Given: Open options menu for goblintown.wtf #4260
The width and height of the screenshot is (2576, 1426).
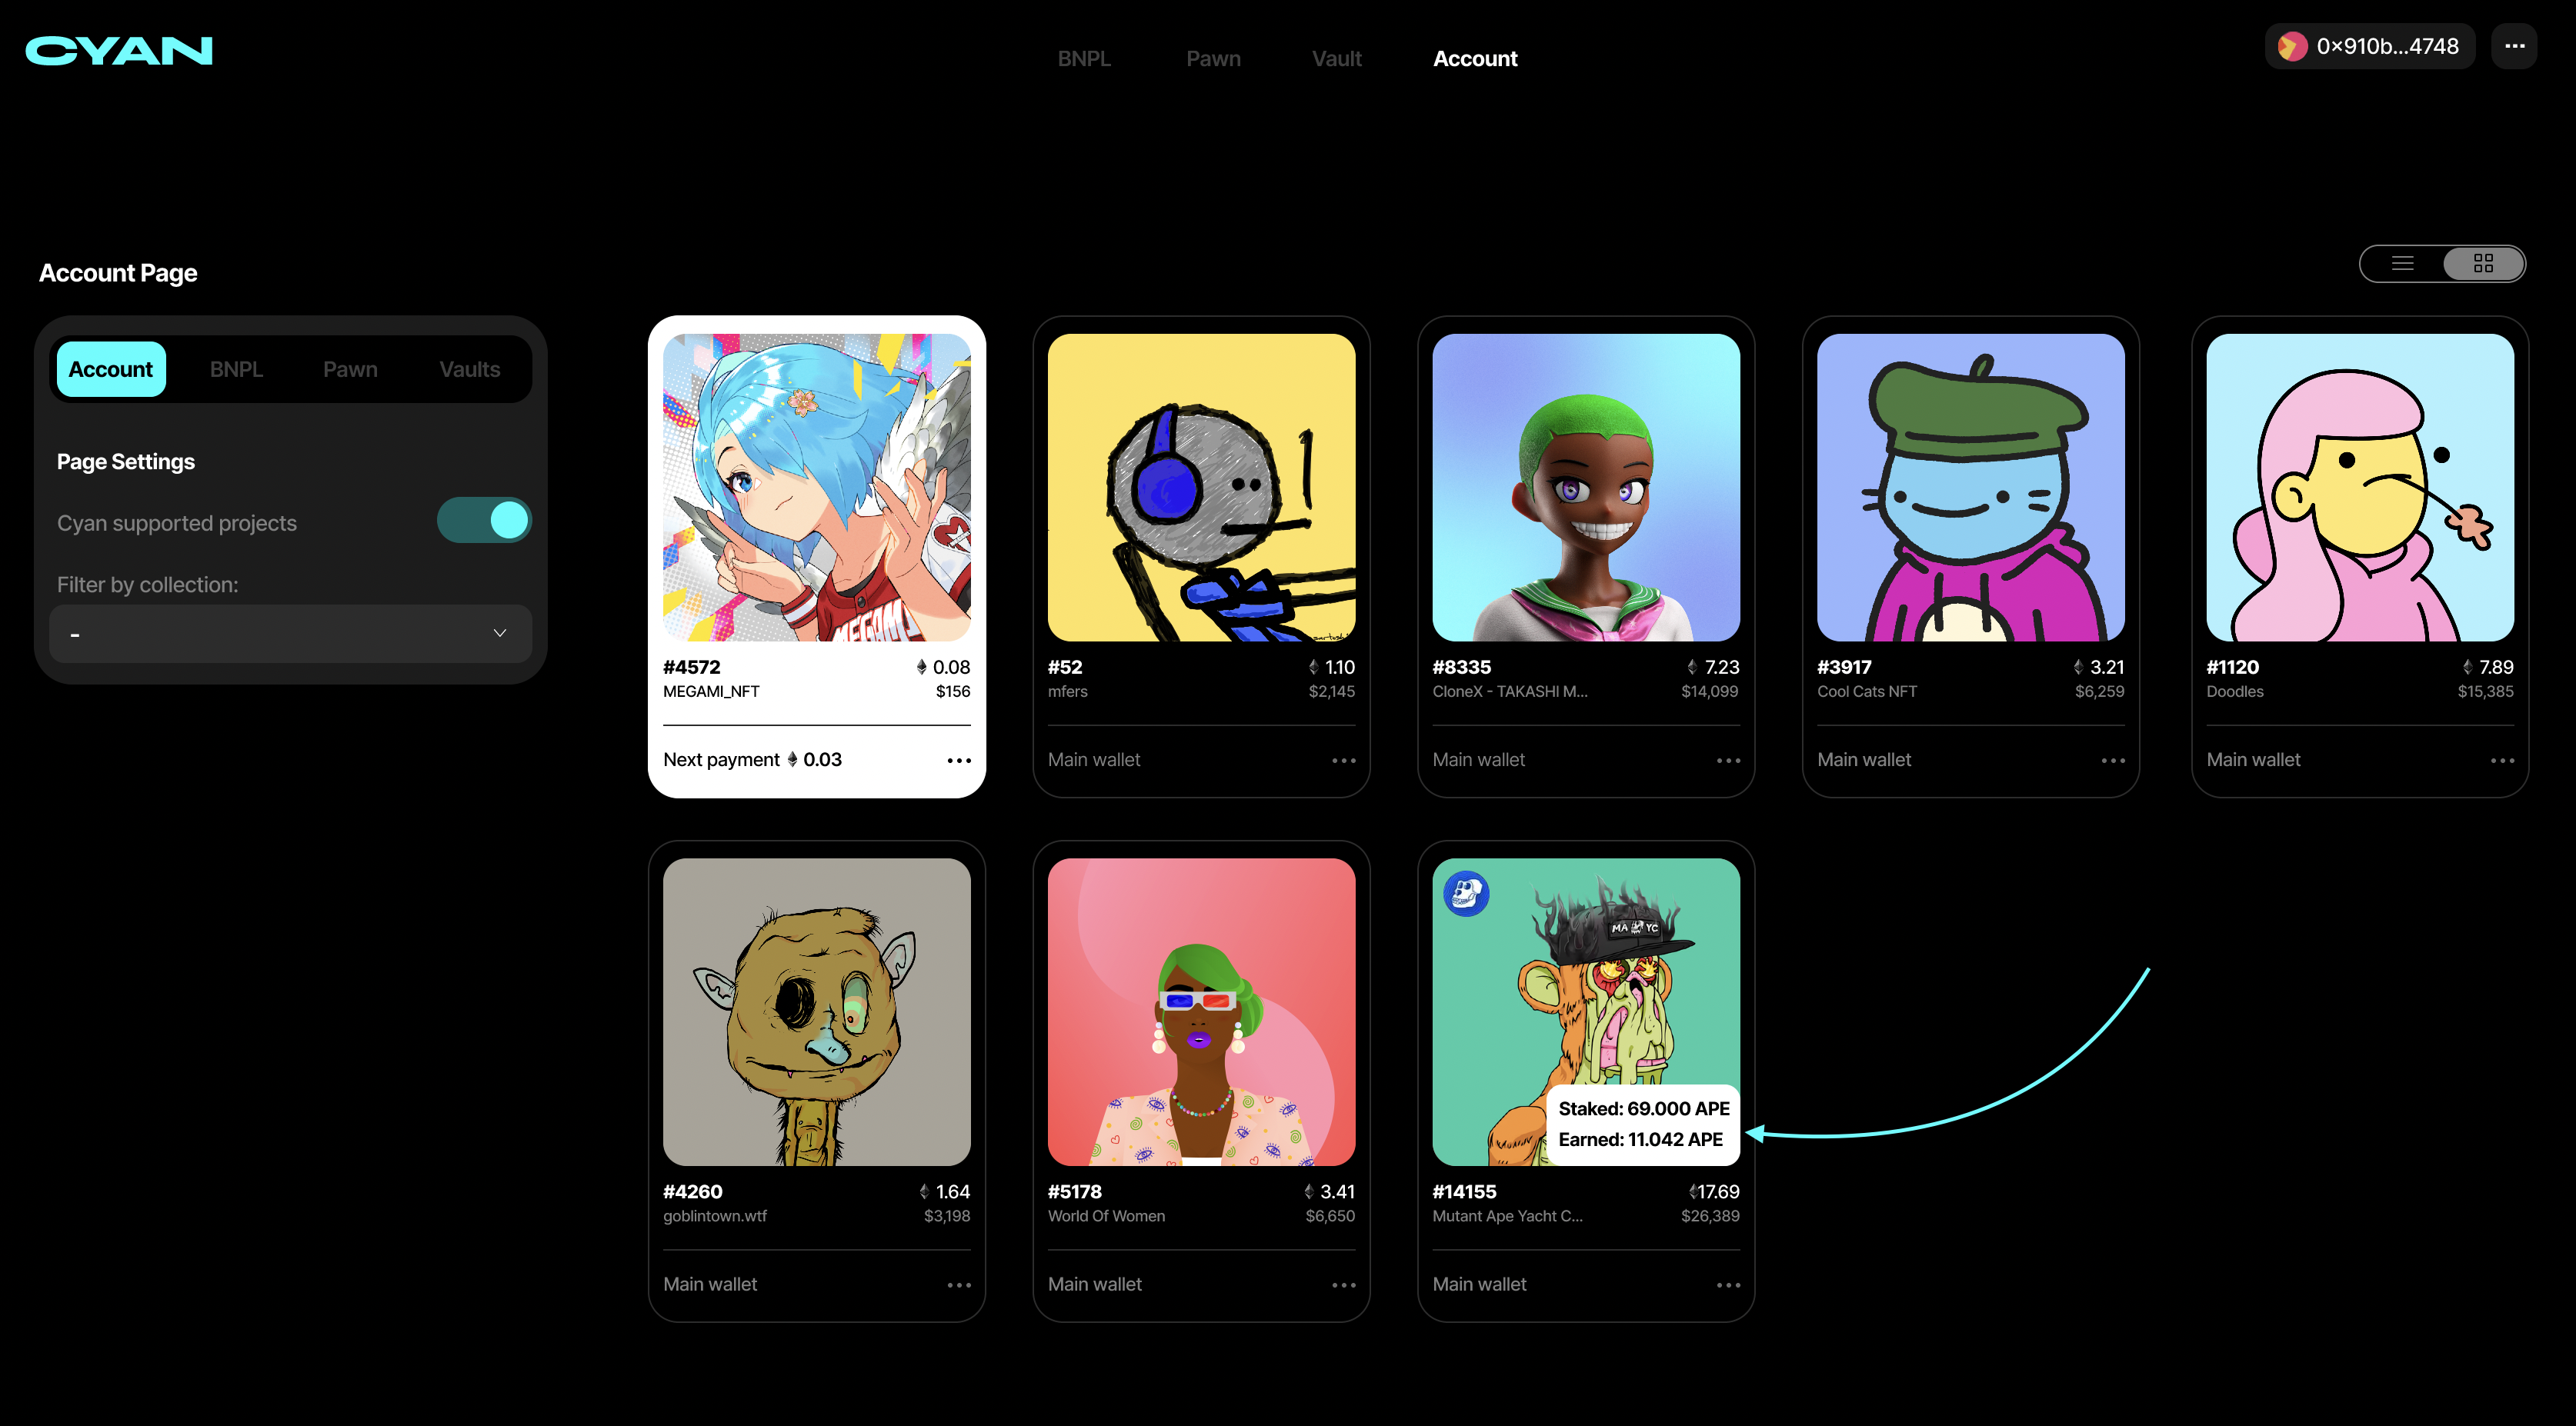Looking at the screenshot, I should 958,1284.
